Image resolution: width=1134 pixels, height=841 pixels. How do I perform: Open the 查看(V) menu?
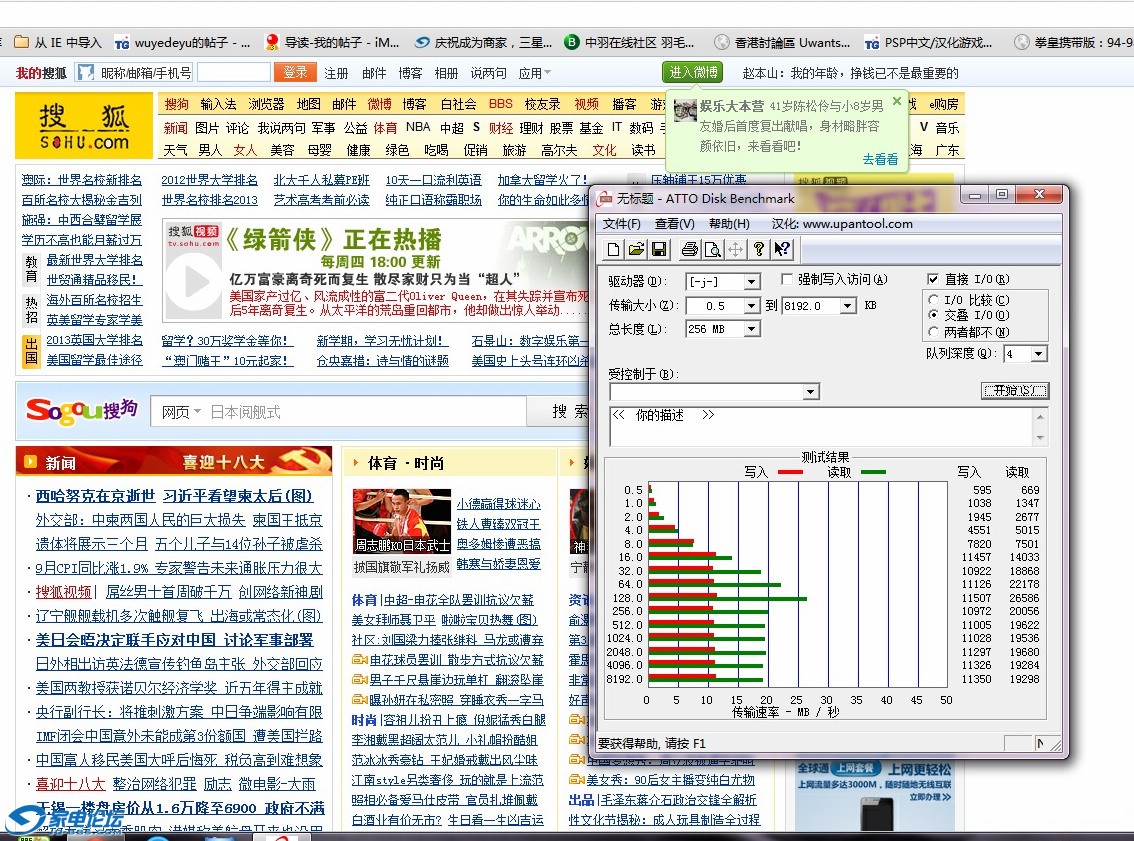(674, 224)
